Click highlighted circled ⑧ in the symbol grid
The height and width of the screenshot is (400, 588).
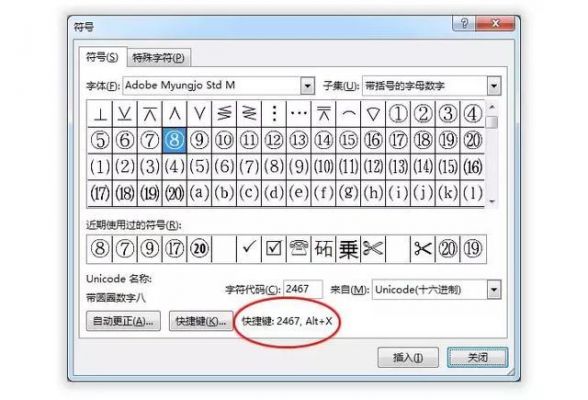(174, 140)
